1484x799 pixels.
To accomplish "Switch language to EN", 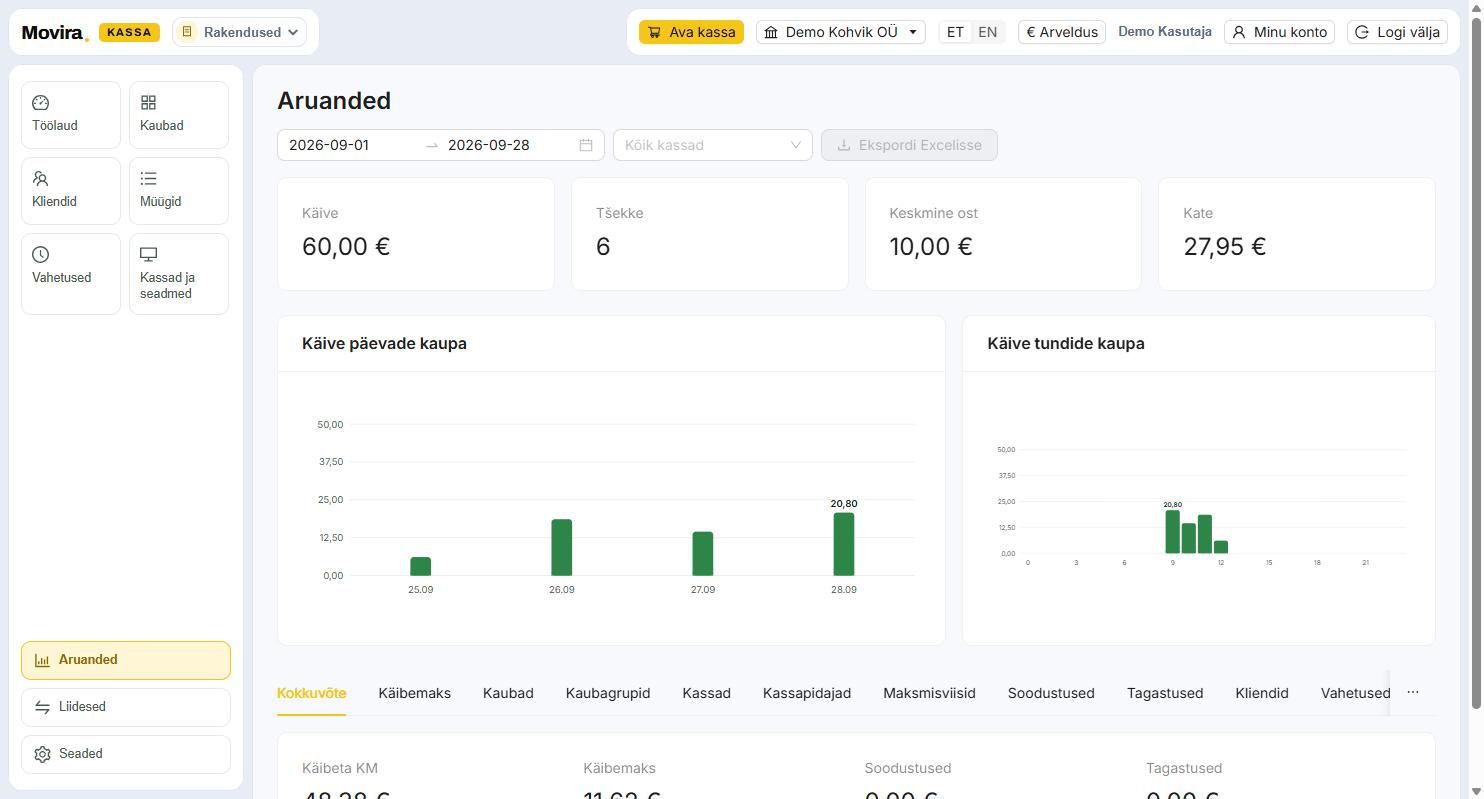I will pyautogui.click(x=987, y=32).
